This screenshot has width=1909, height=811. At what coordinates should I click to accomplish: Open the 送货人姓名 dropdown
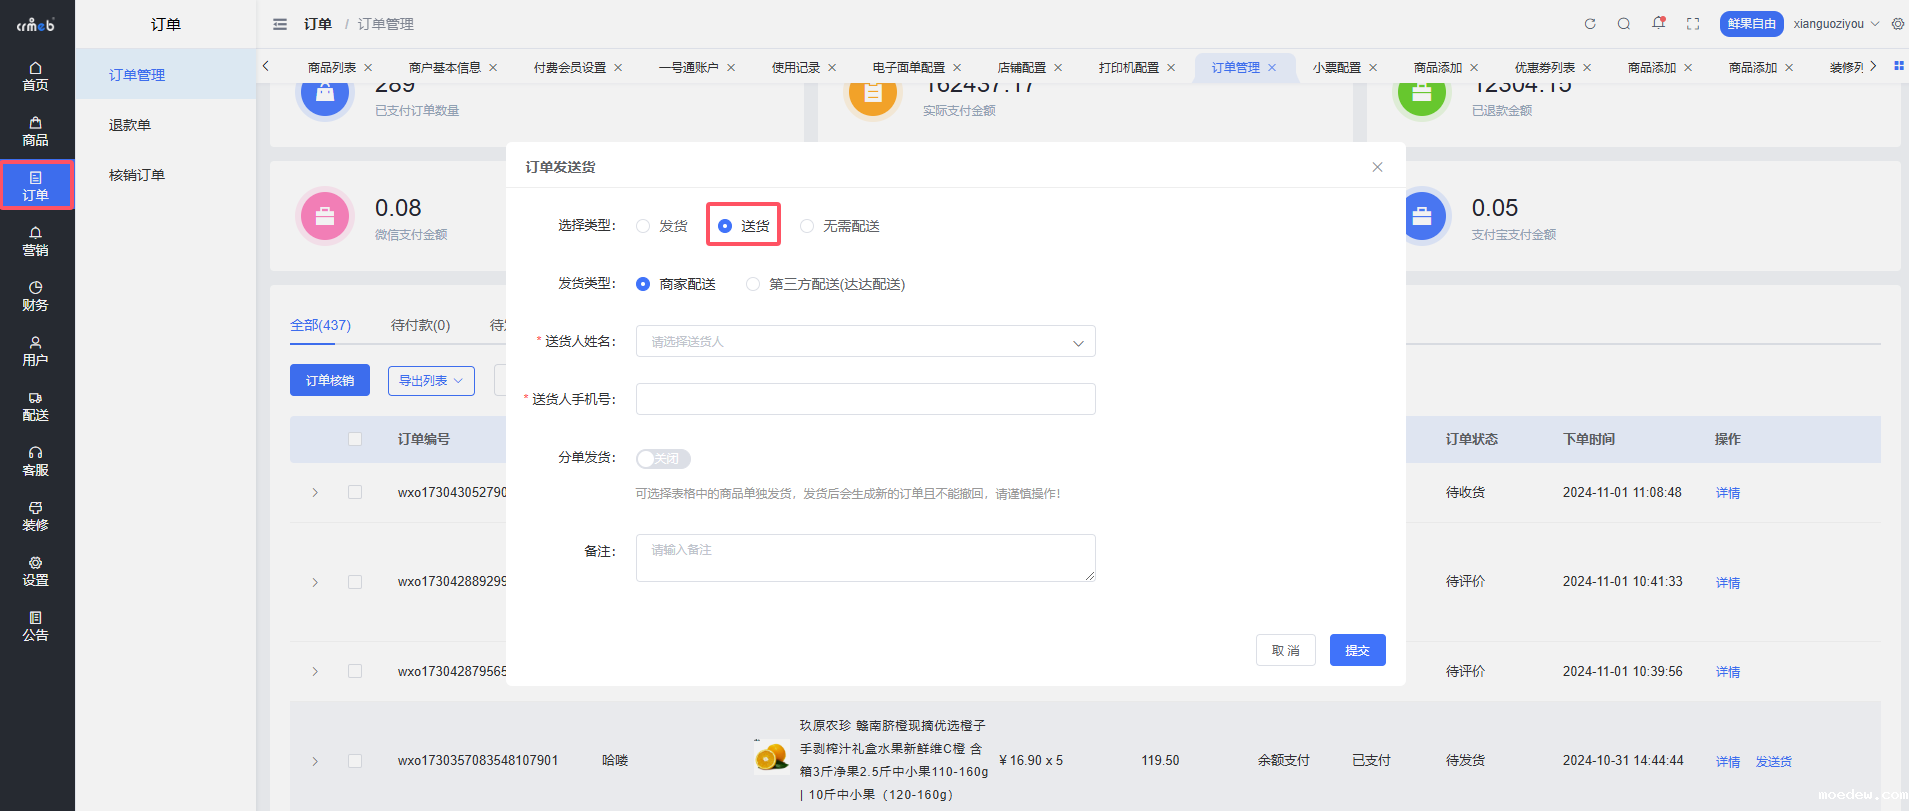865,342
